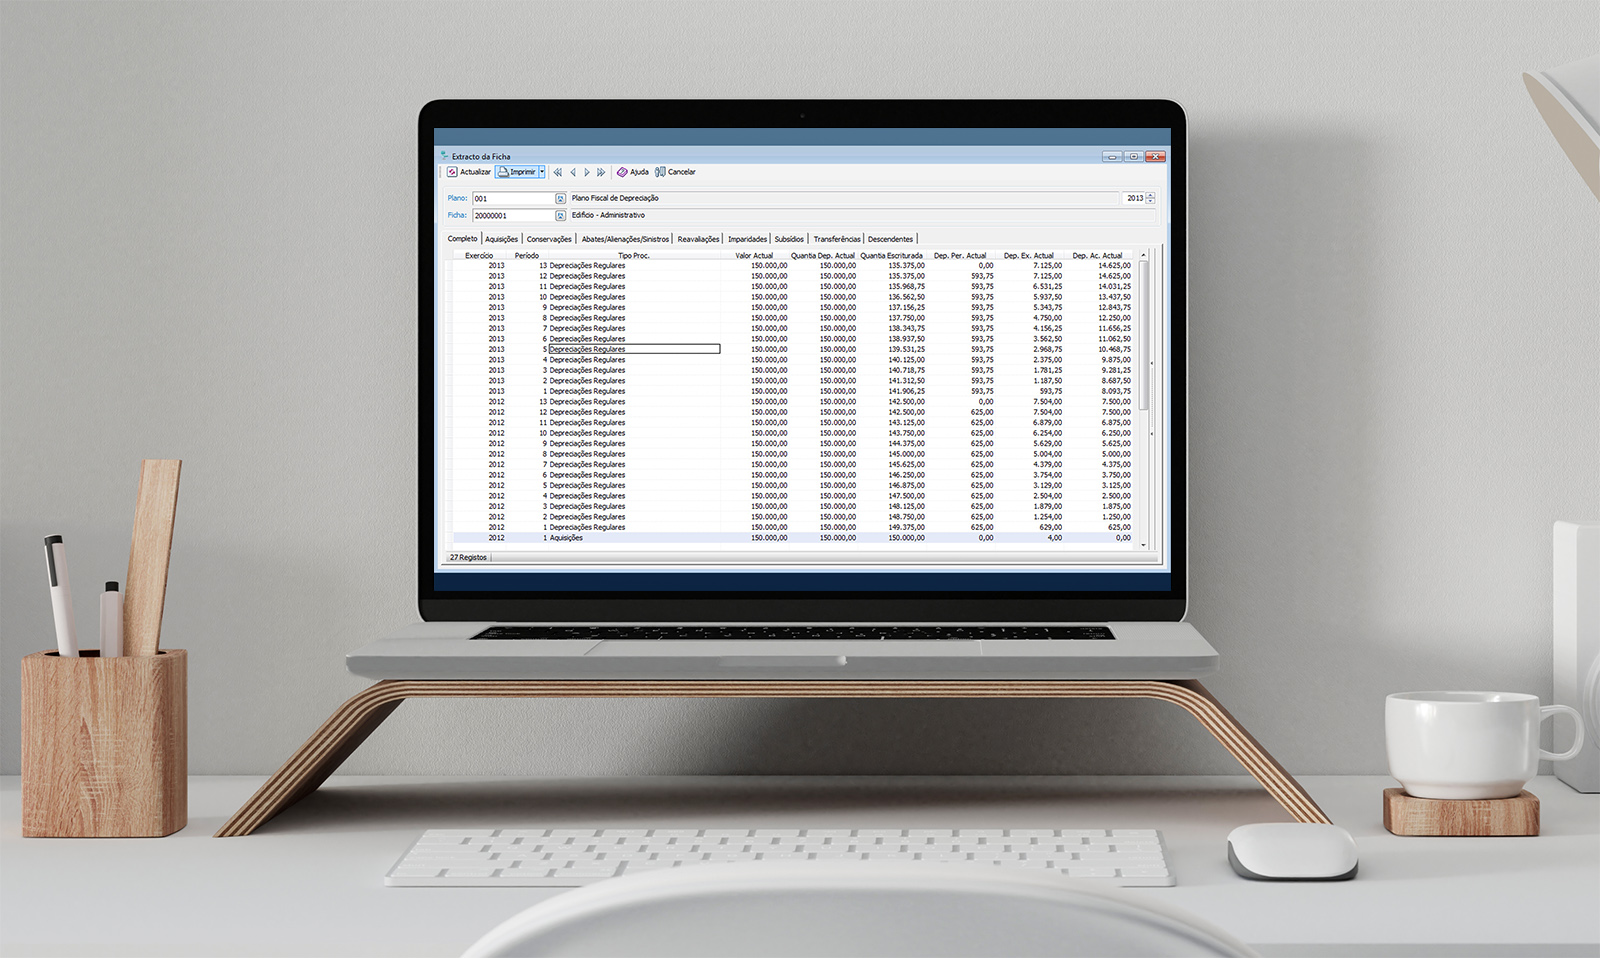Open the Imprimir dropdown arrow

(542, 172)
